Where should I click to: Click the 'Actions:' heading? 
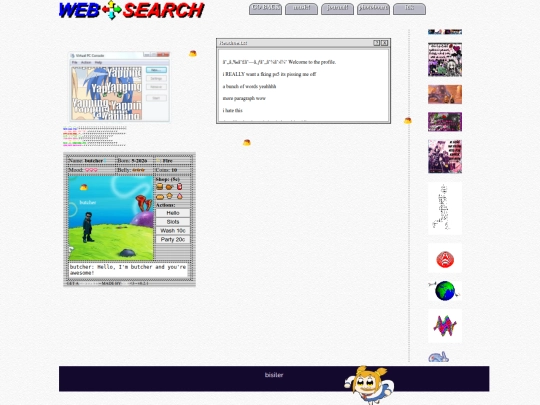pos(165,205)
